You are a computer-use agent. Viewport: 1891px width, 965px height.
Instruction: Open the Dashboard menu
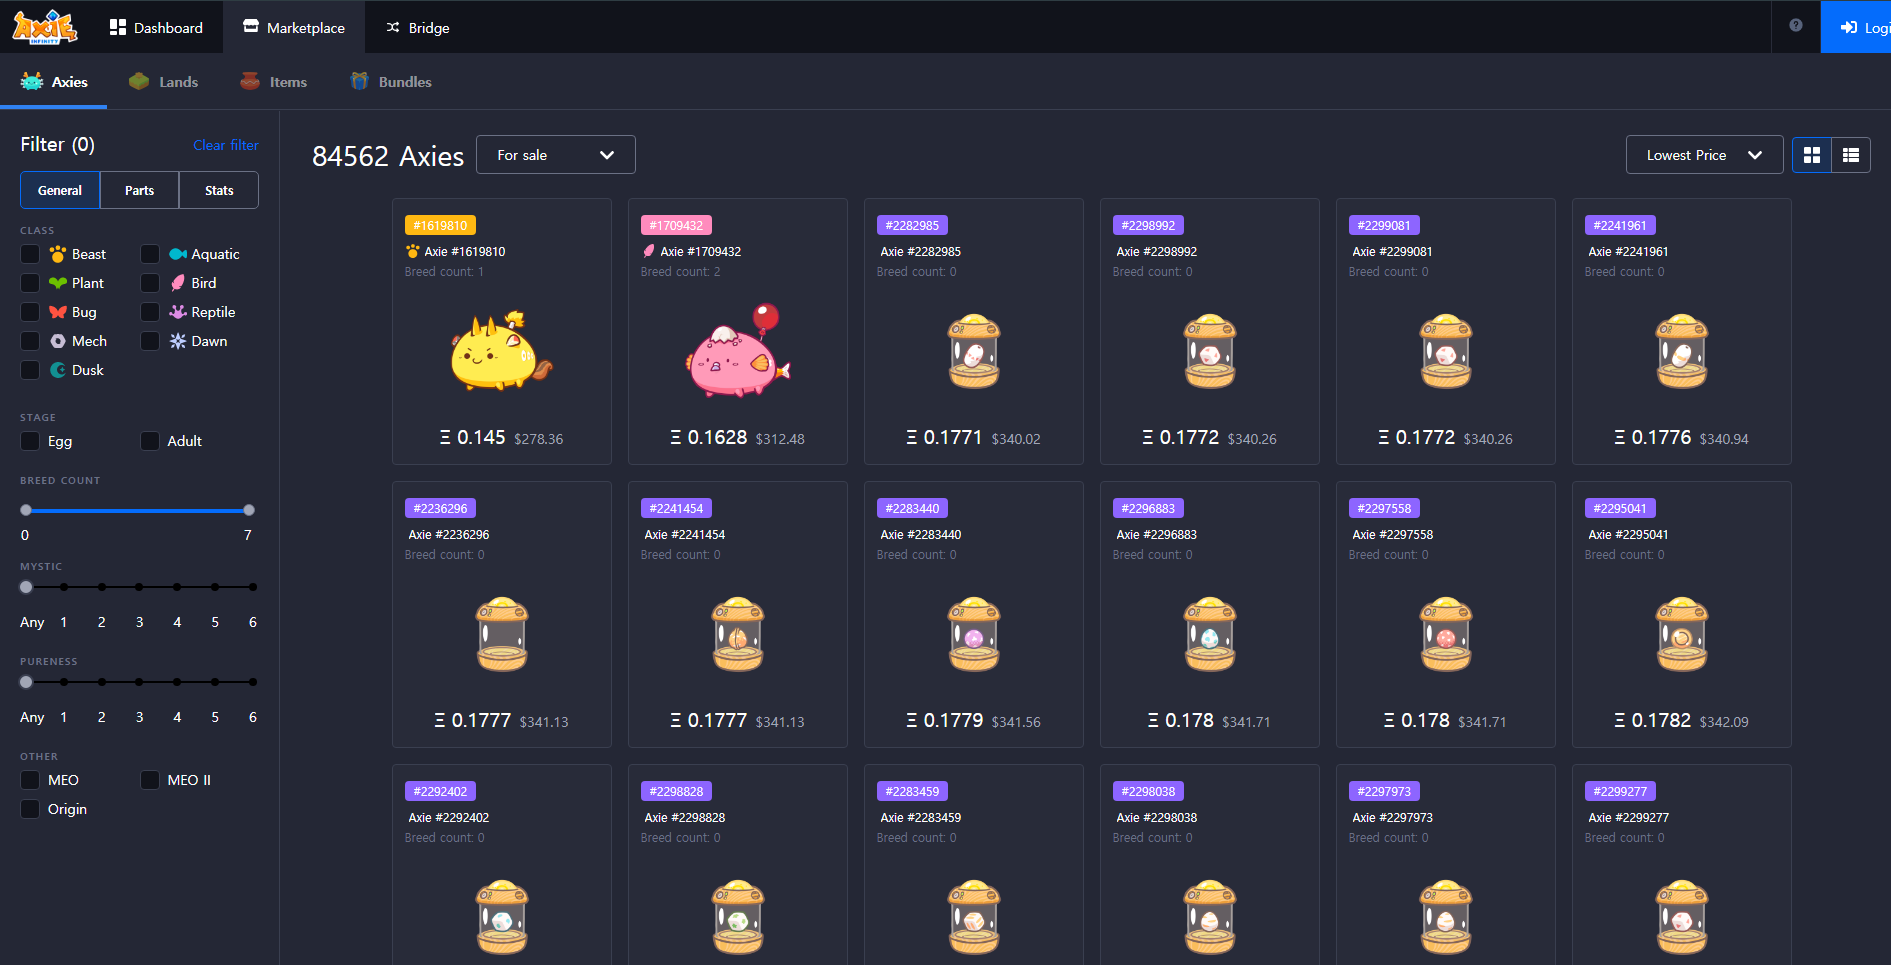[x=156, y=27]
